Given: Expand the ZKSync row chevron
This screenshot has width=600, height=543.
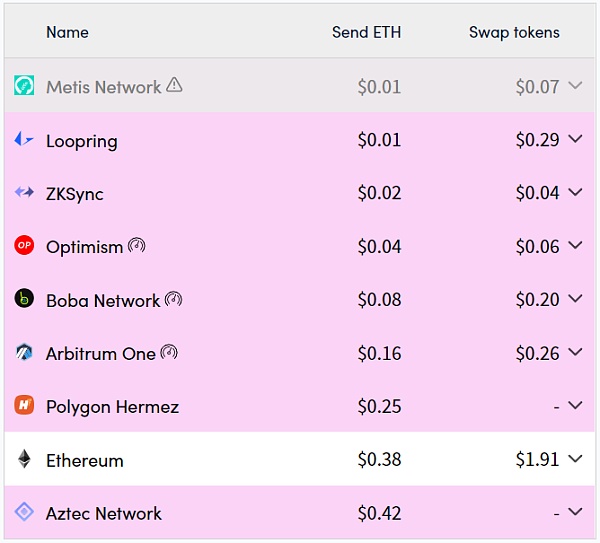Looking at the screenshot, I should (574, 193).
